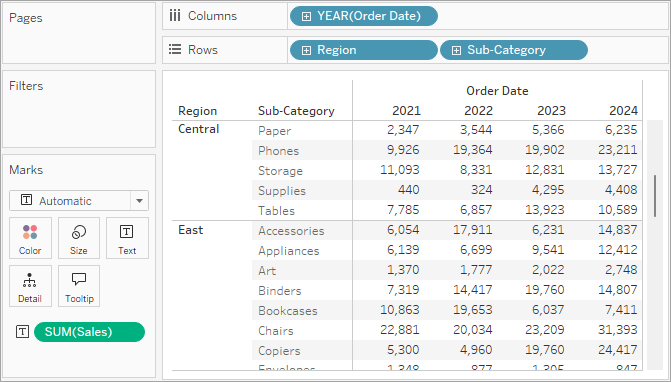Select the East region row label

pos(190,230)
